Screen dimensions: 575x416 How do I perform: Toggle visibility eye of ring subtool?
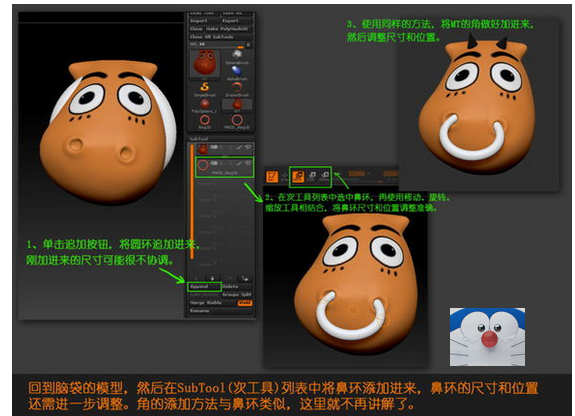248,163
